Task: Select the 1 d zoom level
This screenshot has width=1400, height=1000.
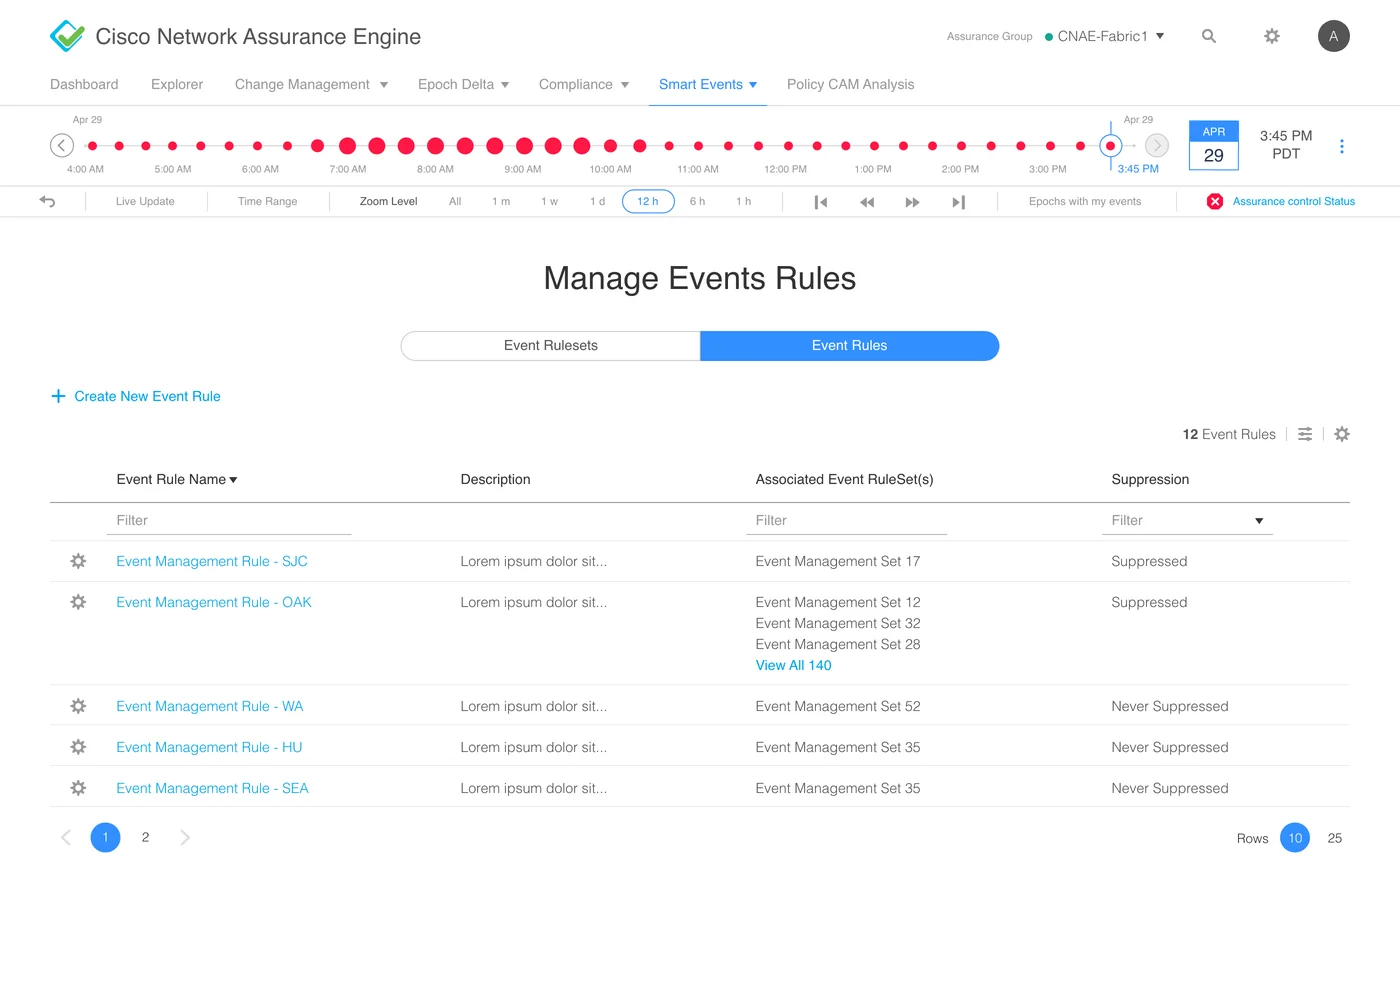Action: [x=597, y=201]
